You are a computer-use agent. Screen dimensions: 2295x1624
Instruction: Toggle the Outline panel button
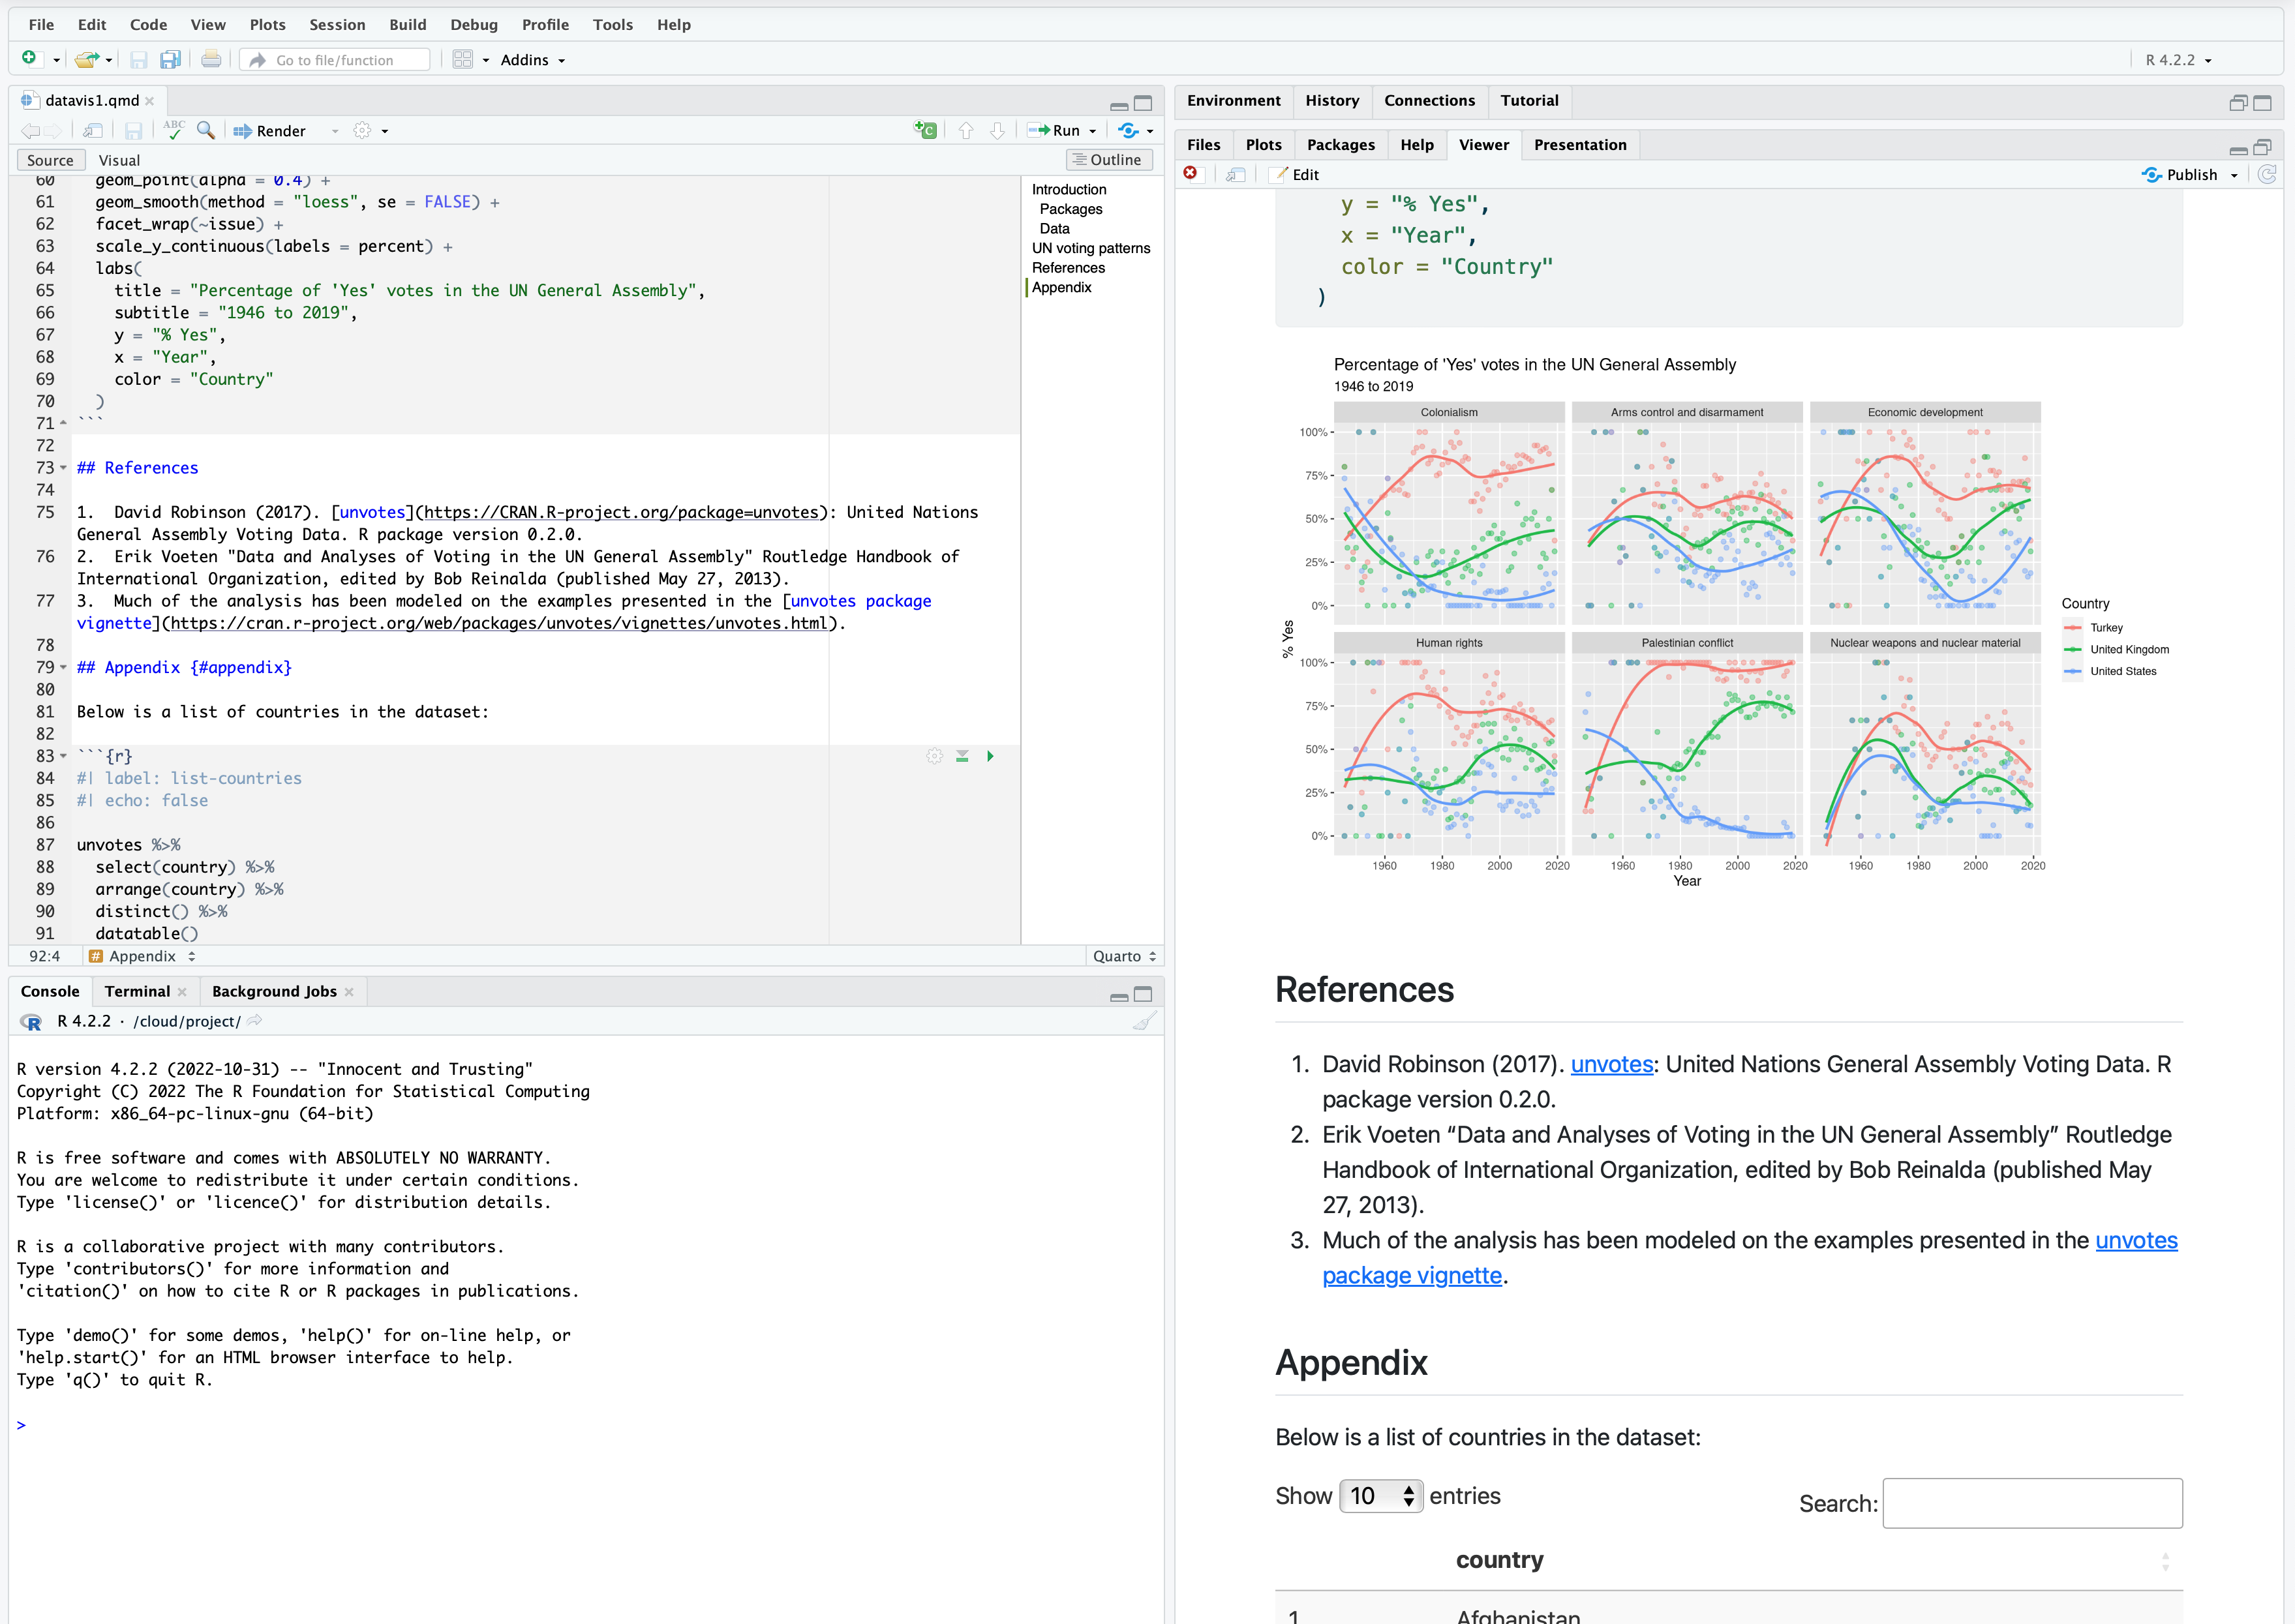[x=1109, y=160]
